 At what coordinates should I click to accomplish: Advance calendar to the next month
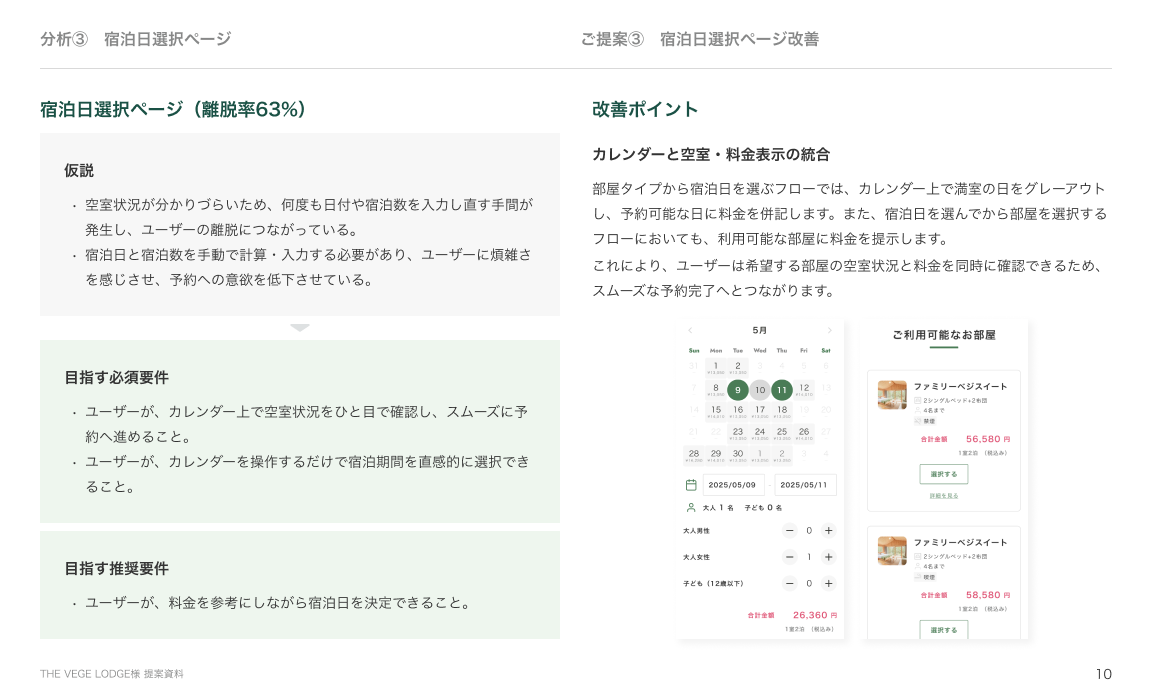click(829, 330)
